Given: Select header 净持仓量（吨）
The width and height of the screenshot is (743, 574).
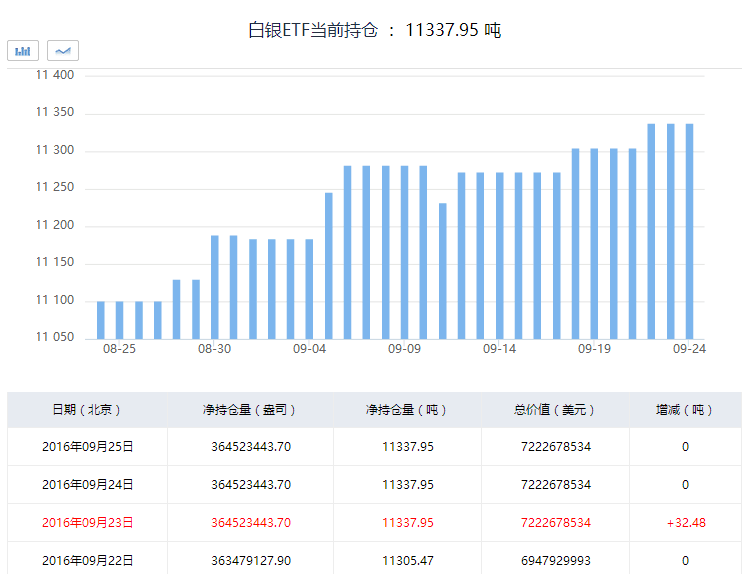Looking at the screenshot, I should (407, 410).
